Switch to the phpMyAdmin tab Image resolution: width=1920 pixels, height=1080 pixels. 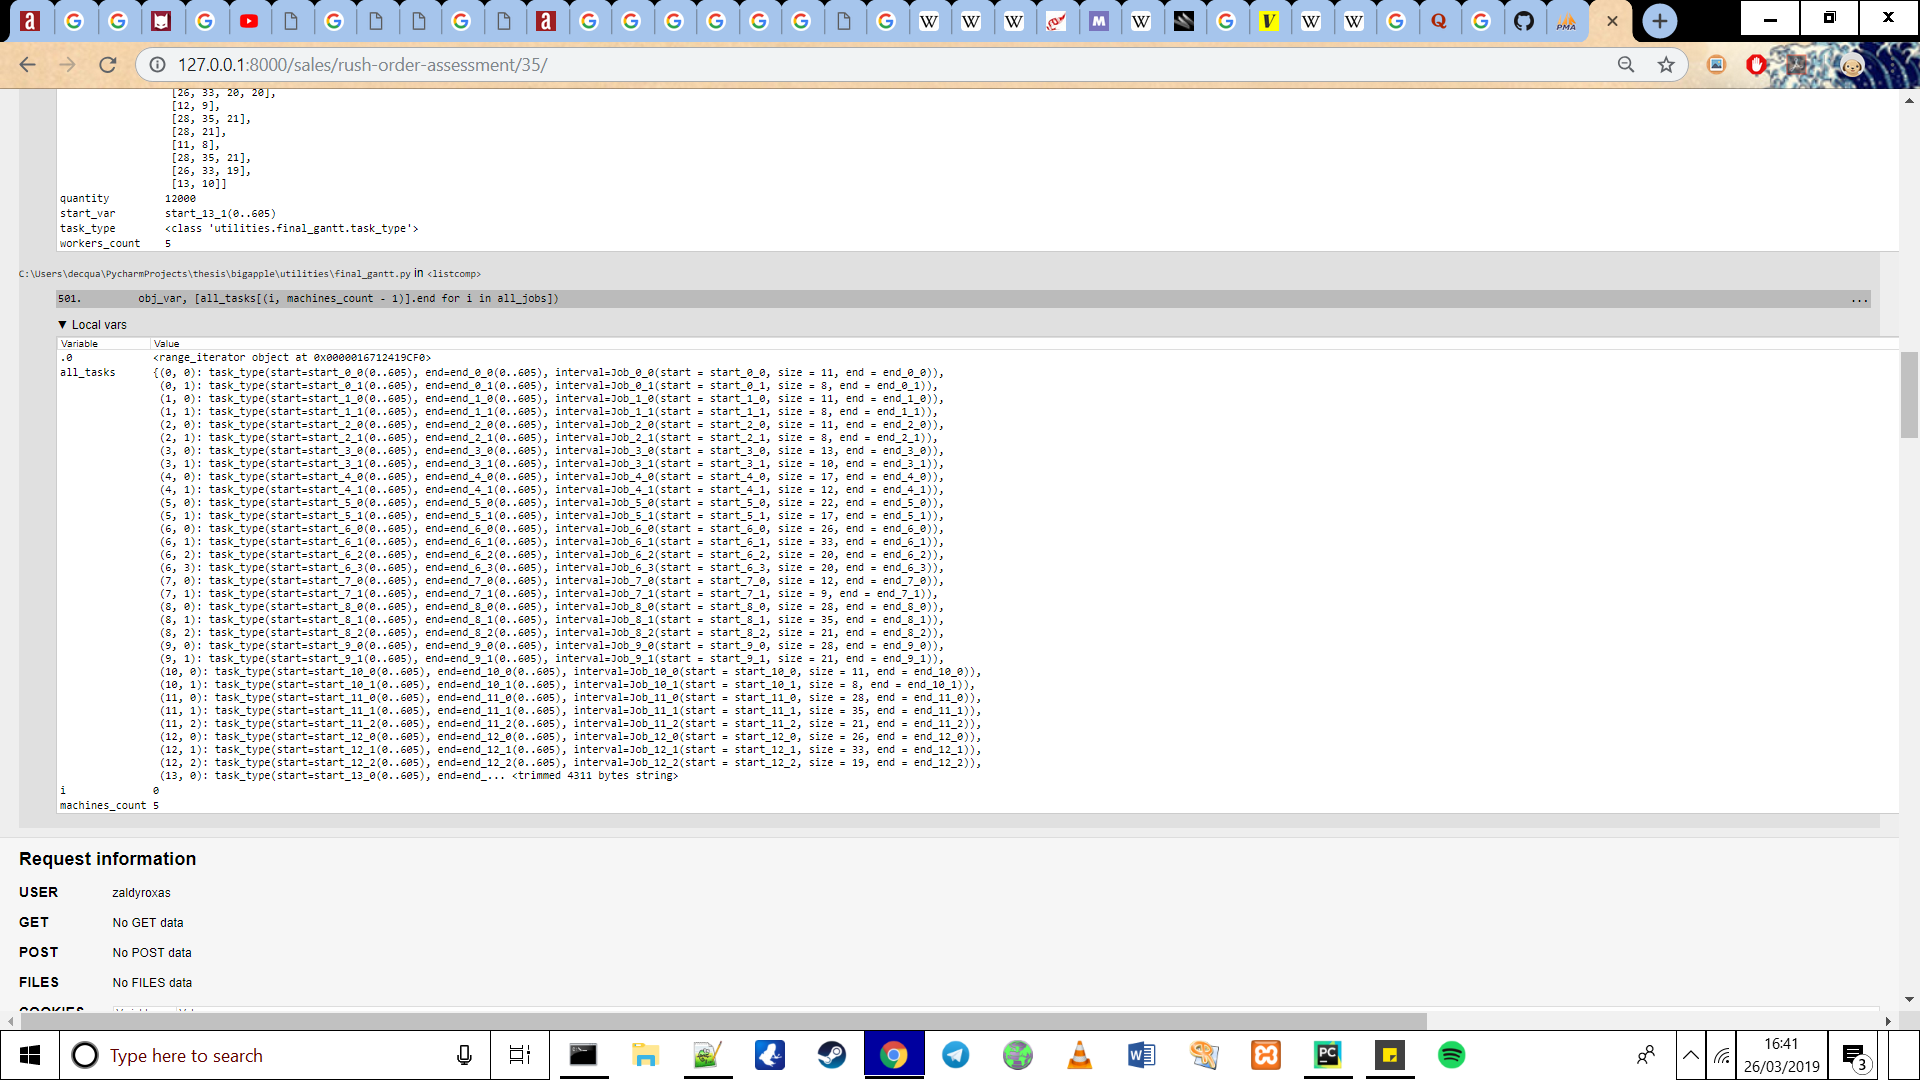1568,20
